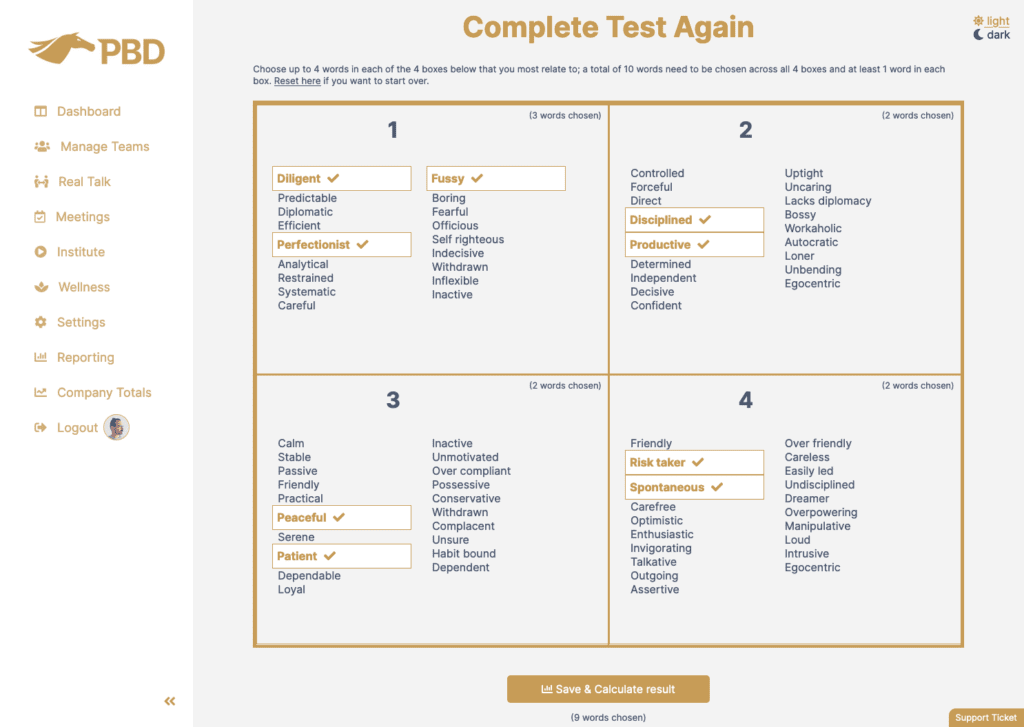Collapse the sidebar with double chevron
The height and width of the screenshot is (727, 1024).
(170, 701)
